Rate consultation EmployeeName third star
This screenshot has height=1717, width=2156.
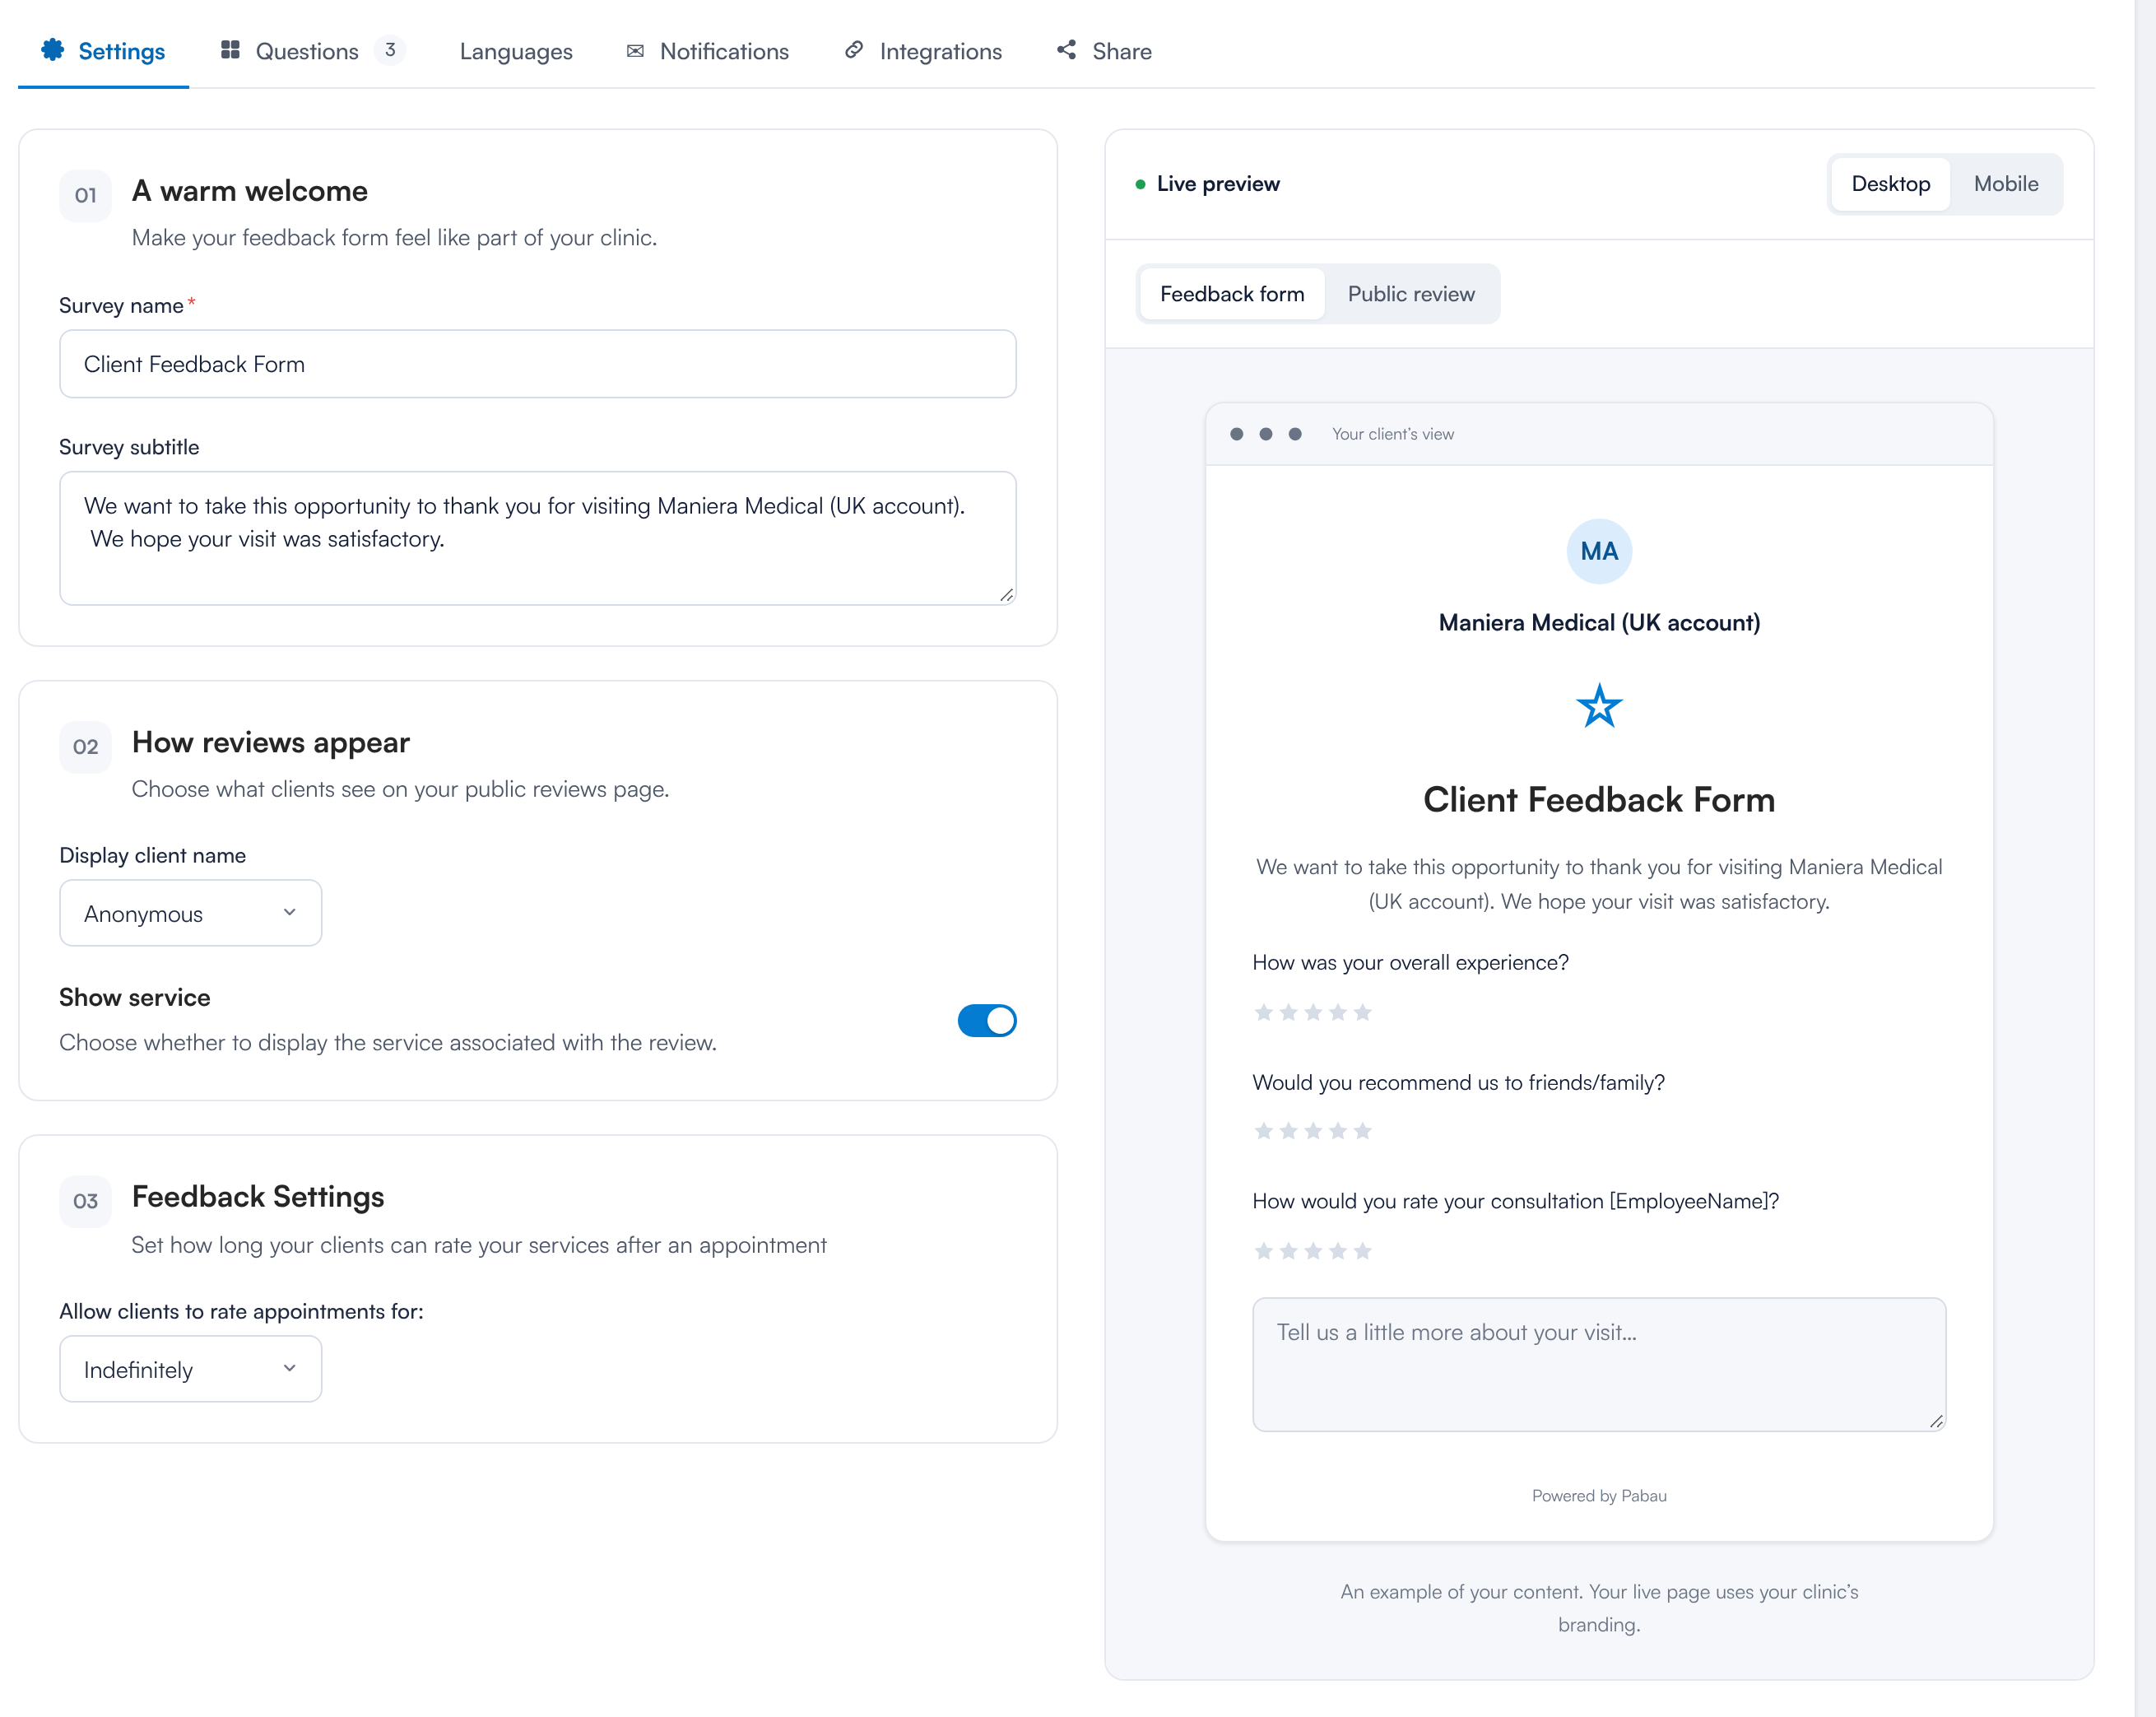point(1313,1251)
